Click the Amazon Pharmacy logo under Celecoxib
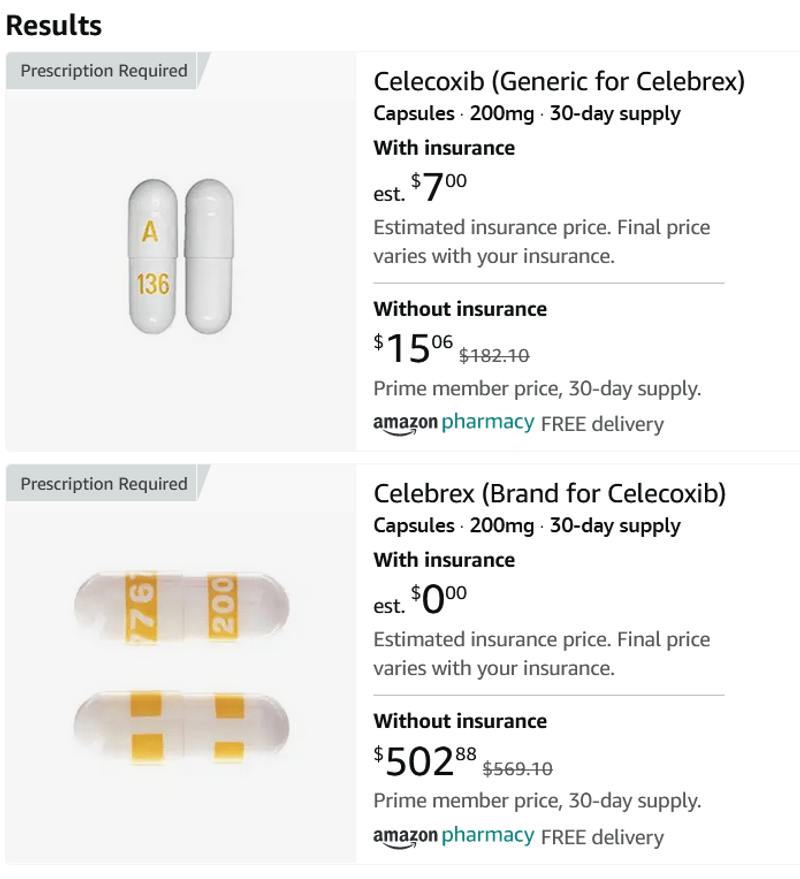 (453, 423)
